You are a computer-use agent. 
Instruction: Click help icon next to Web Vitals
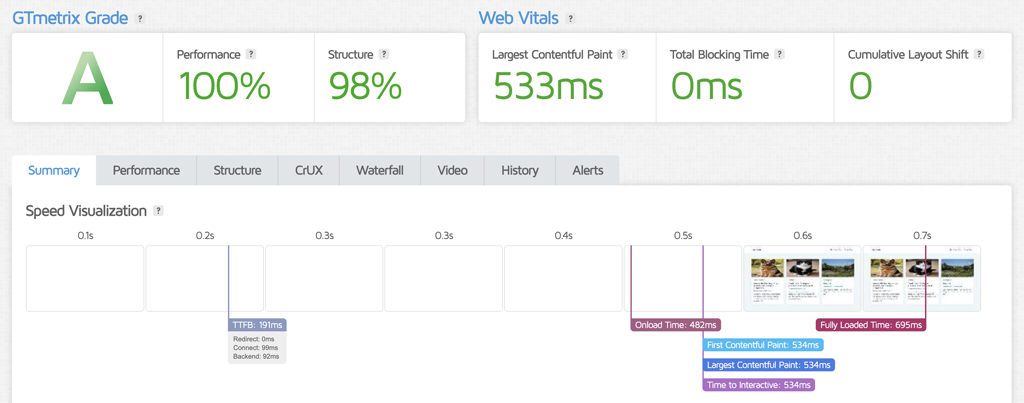[571, 19]
